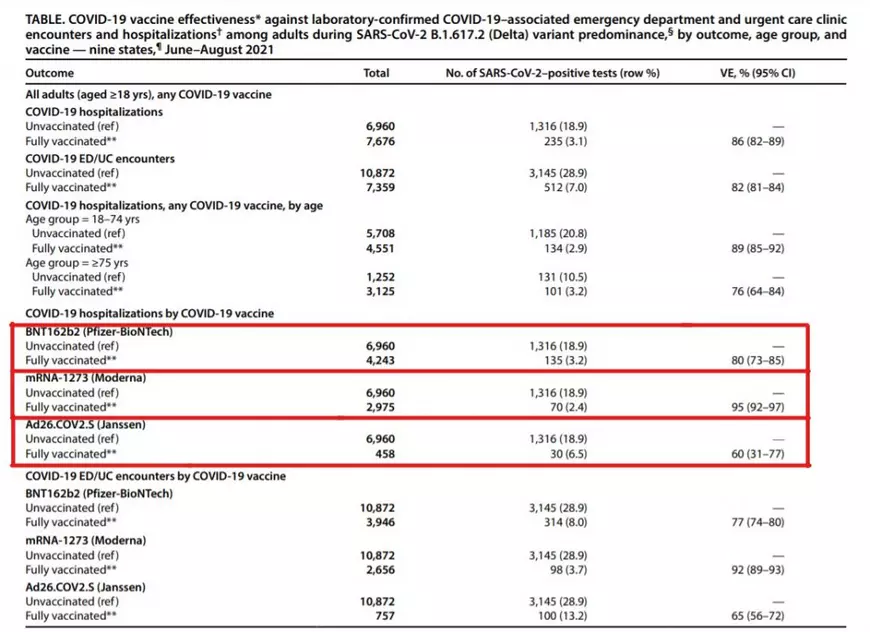Select the 7,676 total value
This screenshot has width=870, height=632.
pos(384,144)
